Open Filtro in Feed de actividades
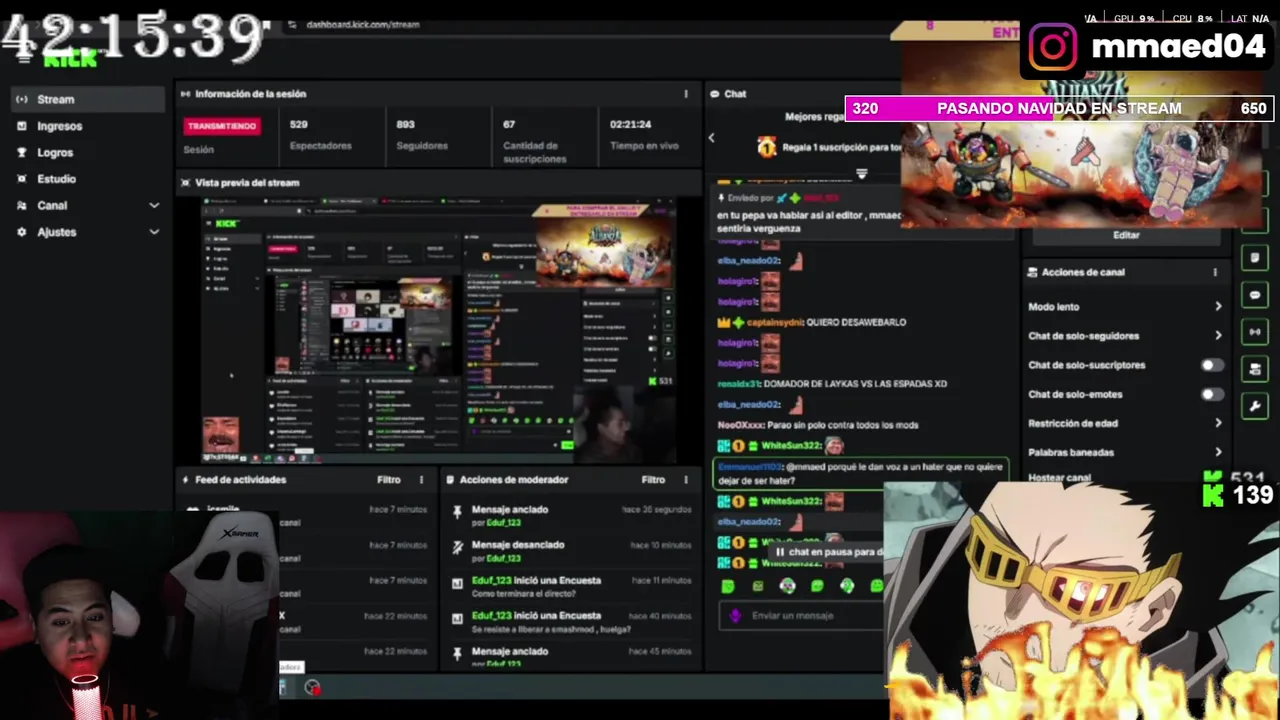Screen dimensions: 1280x720 pos(389,480)
